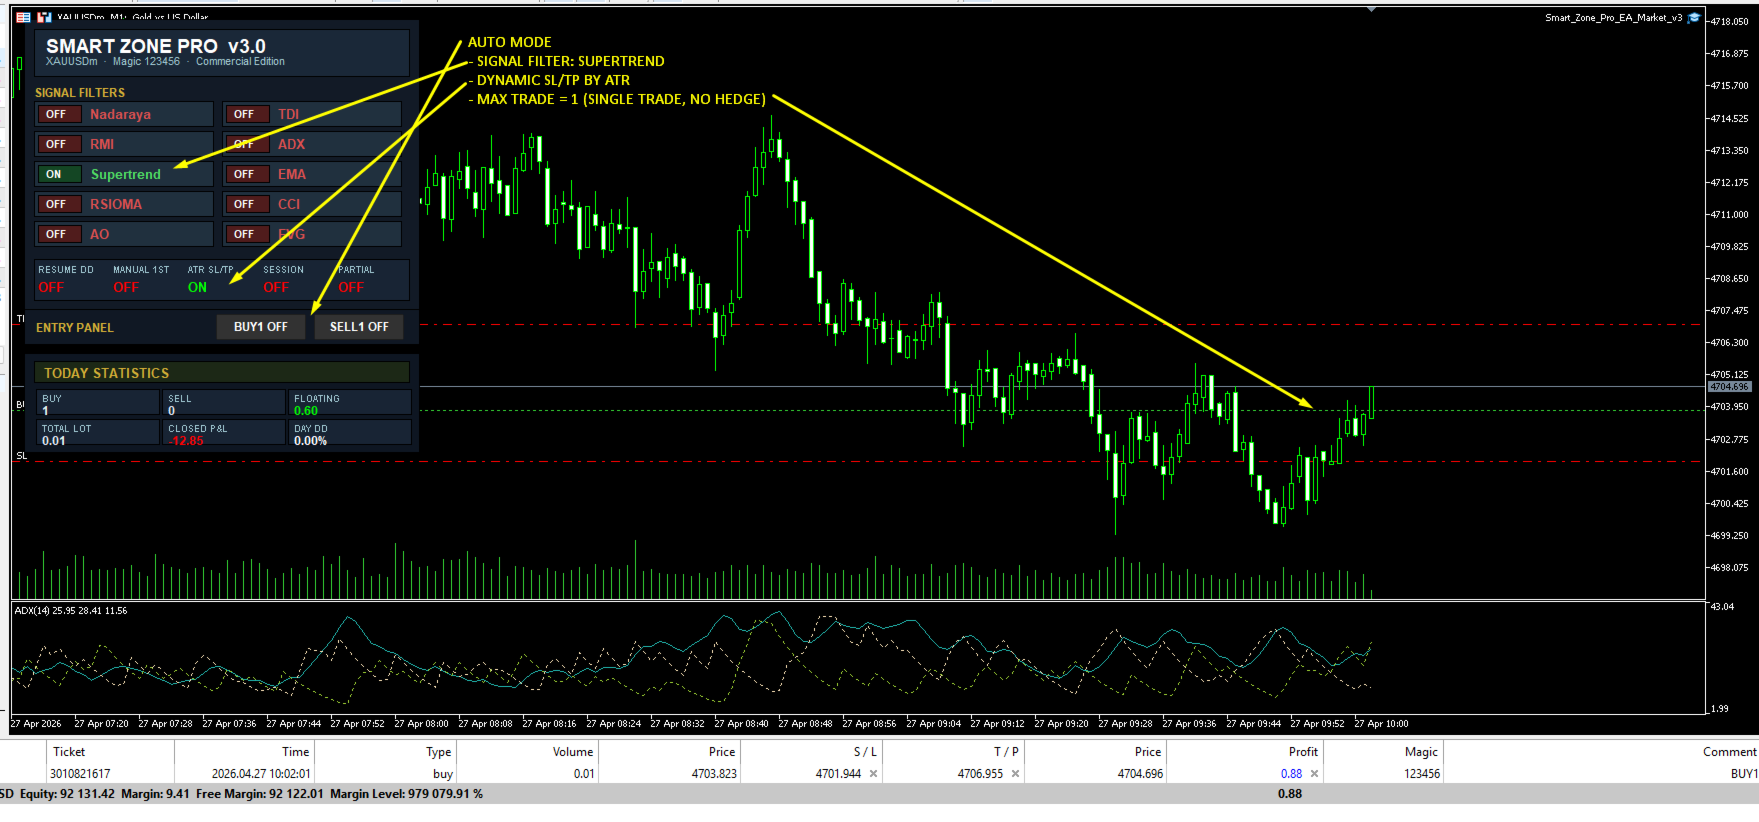Viewport: 1759px width, 822px height.
Task: Click the CLOSED P&L value -12.85
Action: 186,441
